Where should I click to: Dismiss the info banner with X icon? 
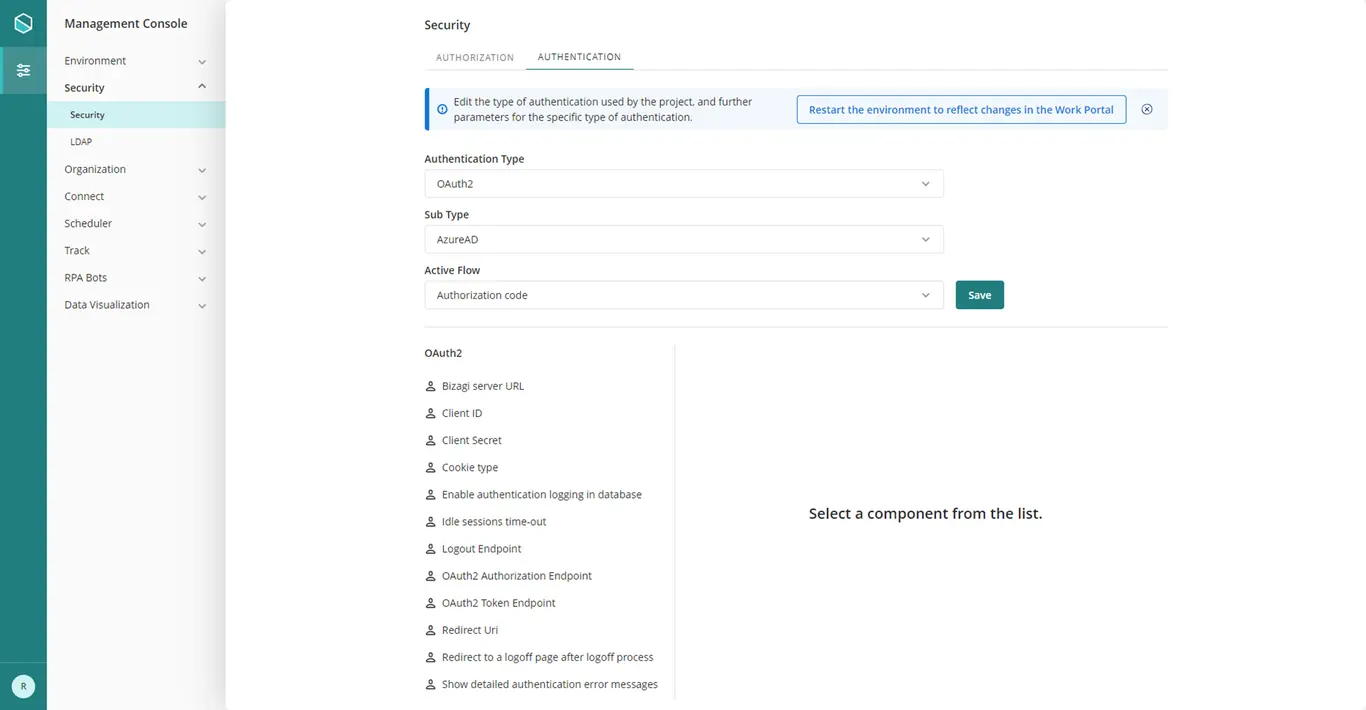coord(1147,110)
